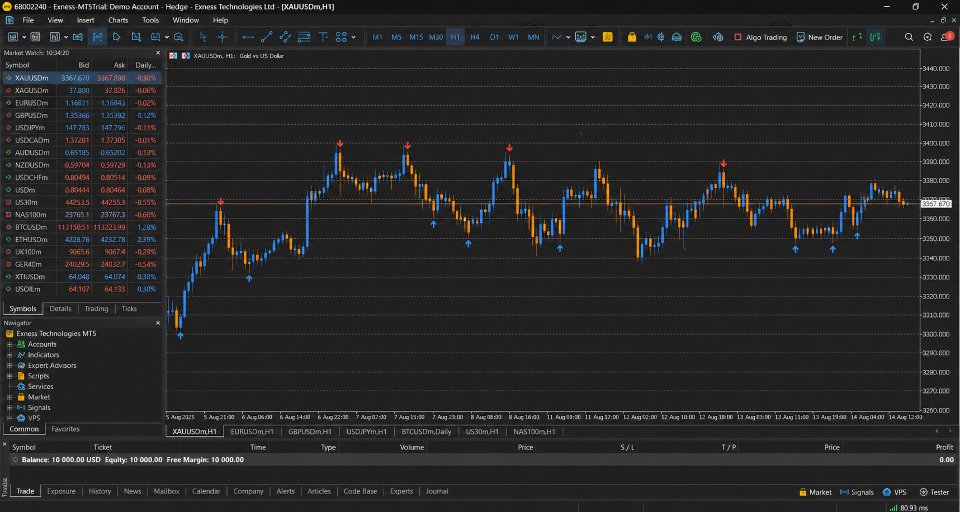This screenshot has height=512, width=960.
Task: Open the Charts menu
Action: click(x=118, y=20)
